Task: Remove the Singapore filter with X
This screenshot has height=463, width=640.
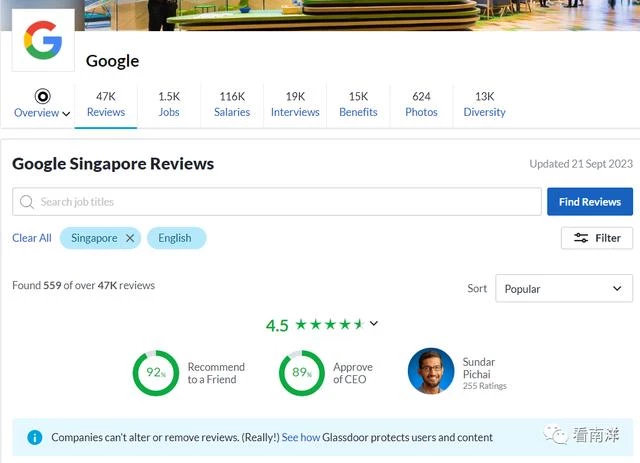Action: point(130,238)
